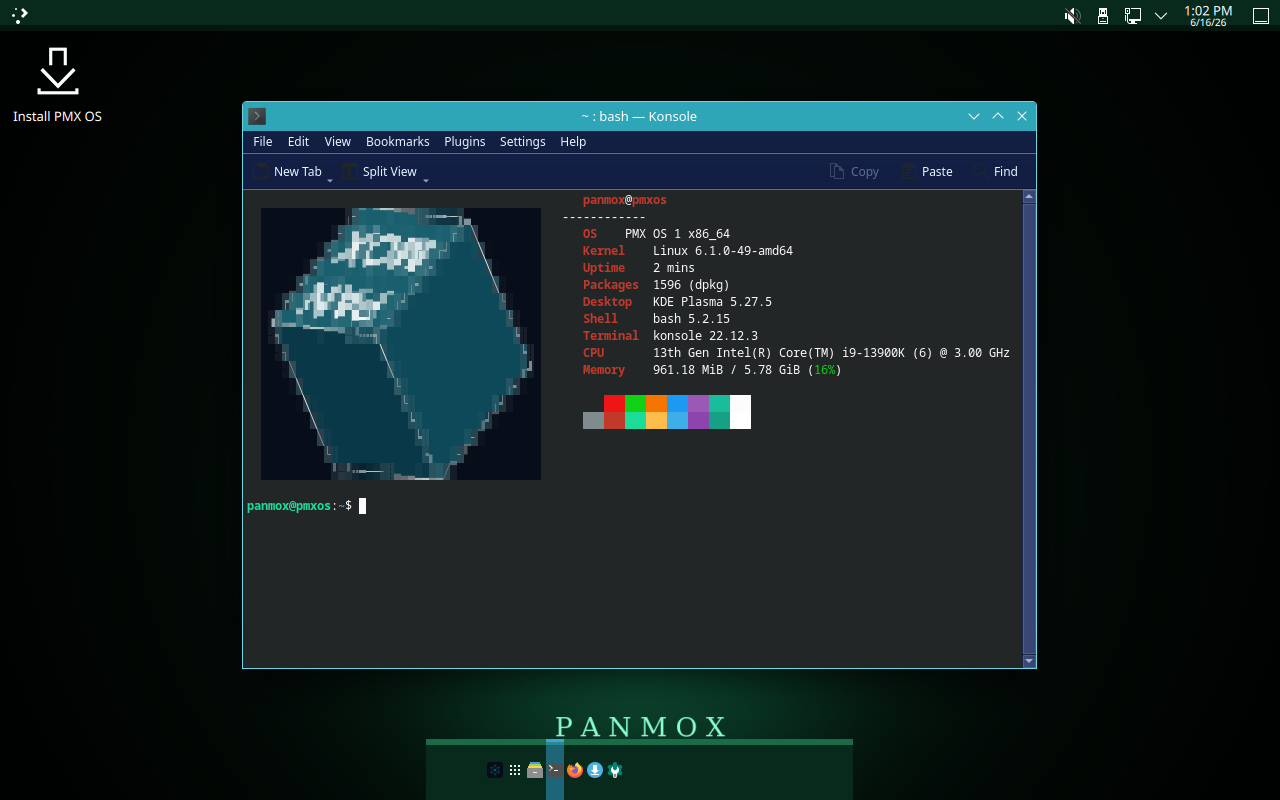Click the "1596 (dpkg)" packages value
The image size is (1280, 800).
[x=692, y=285]
